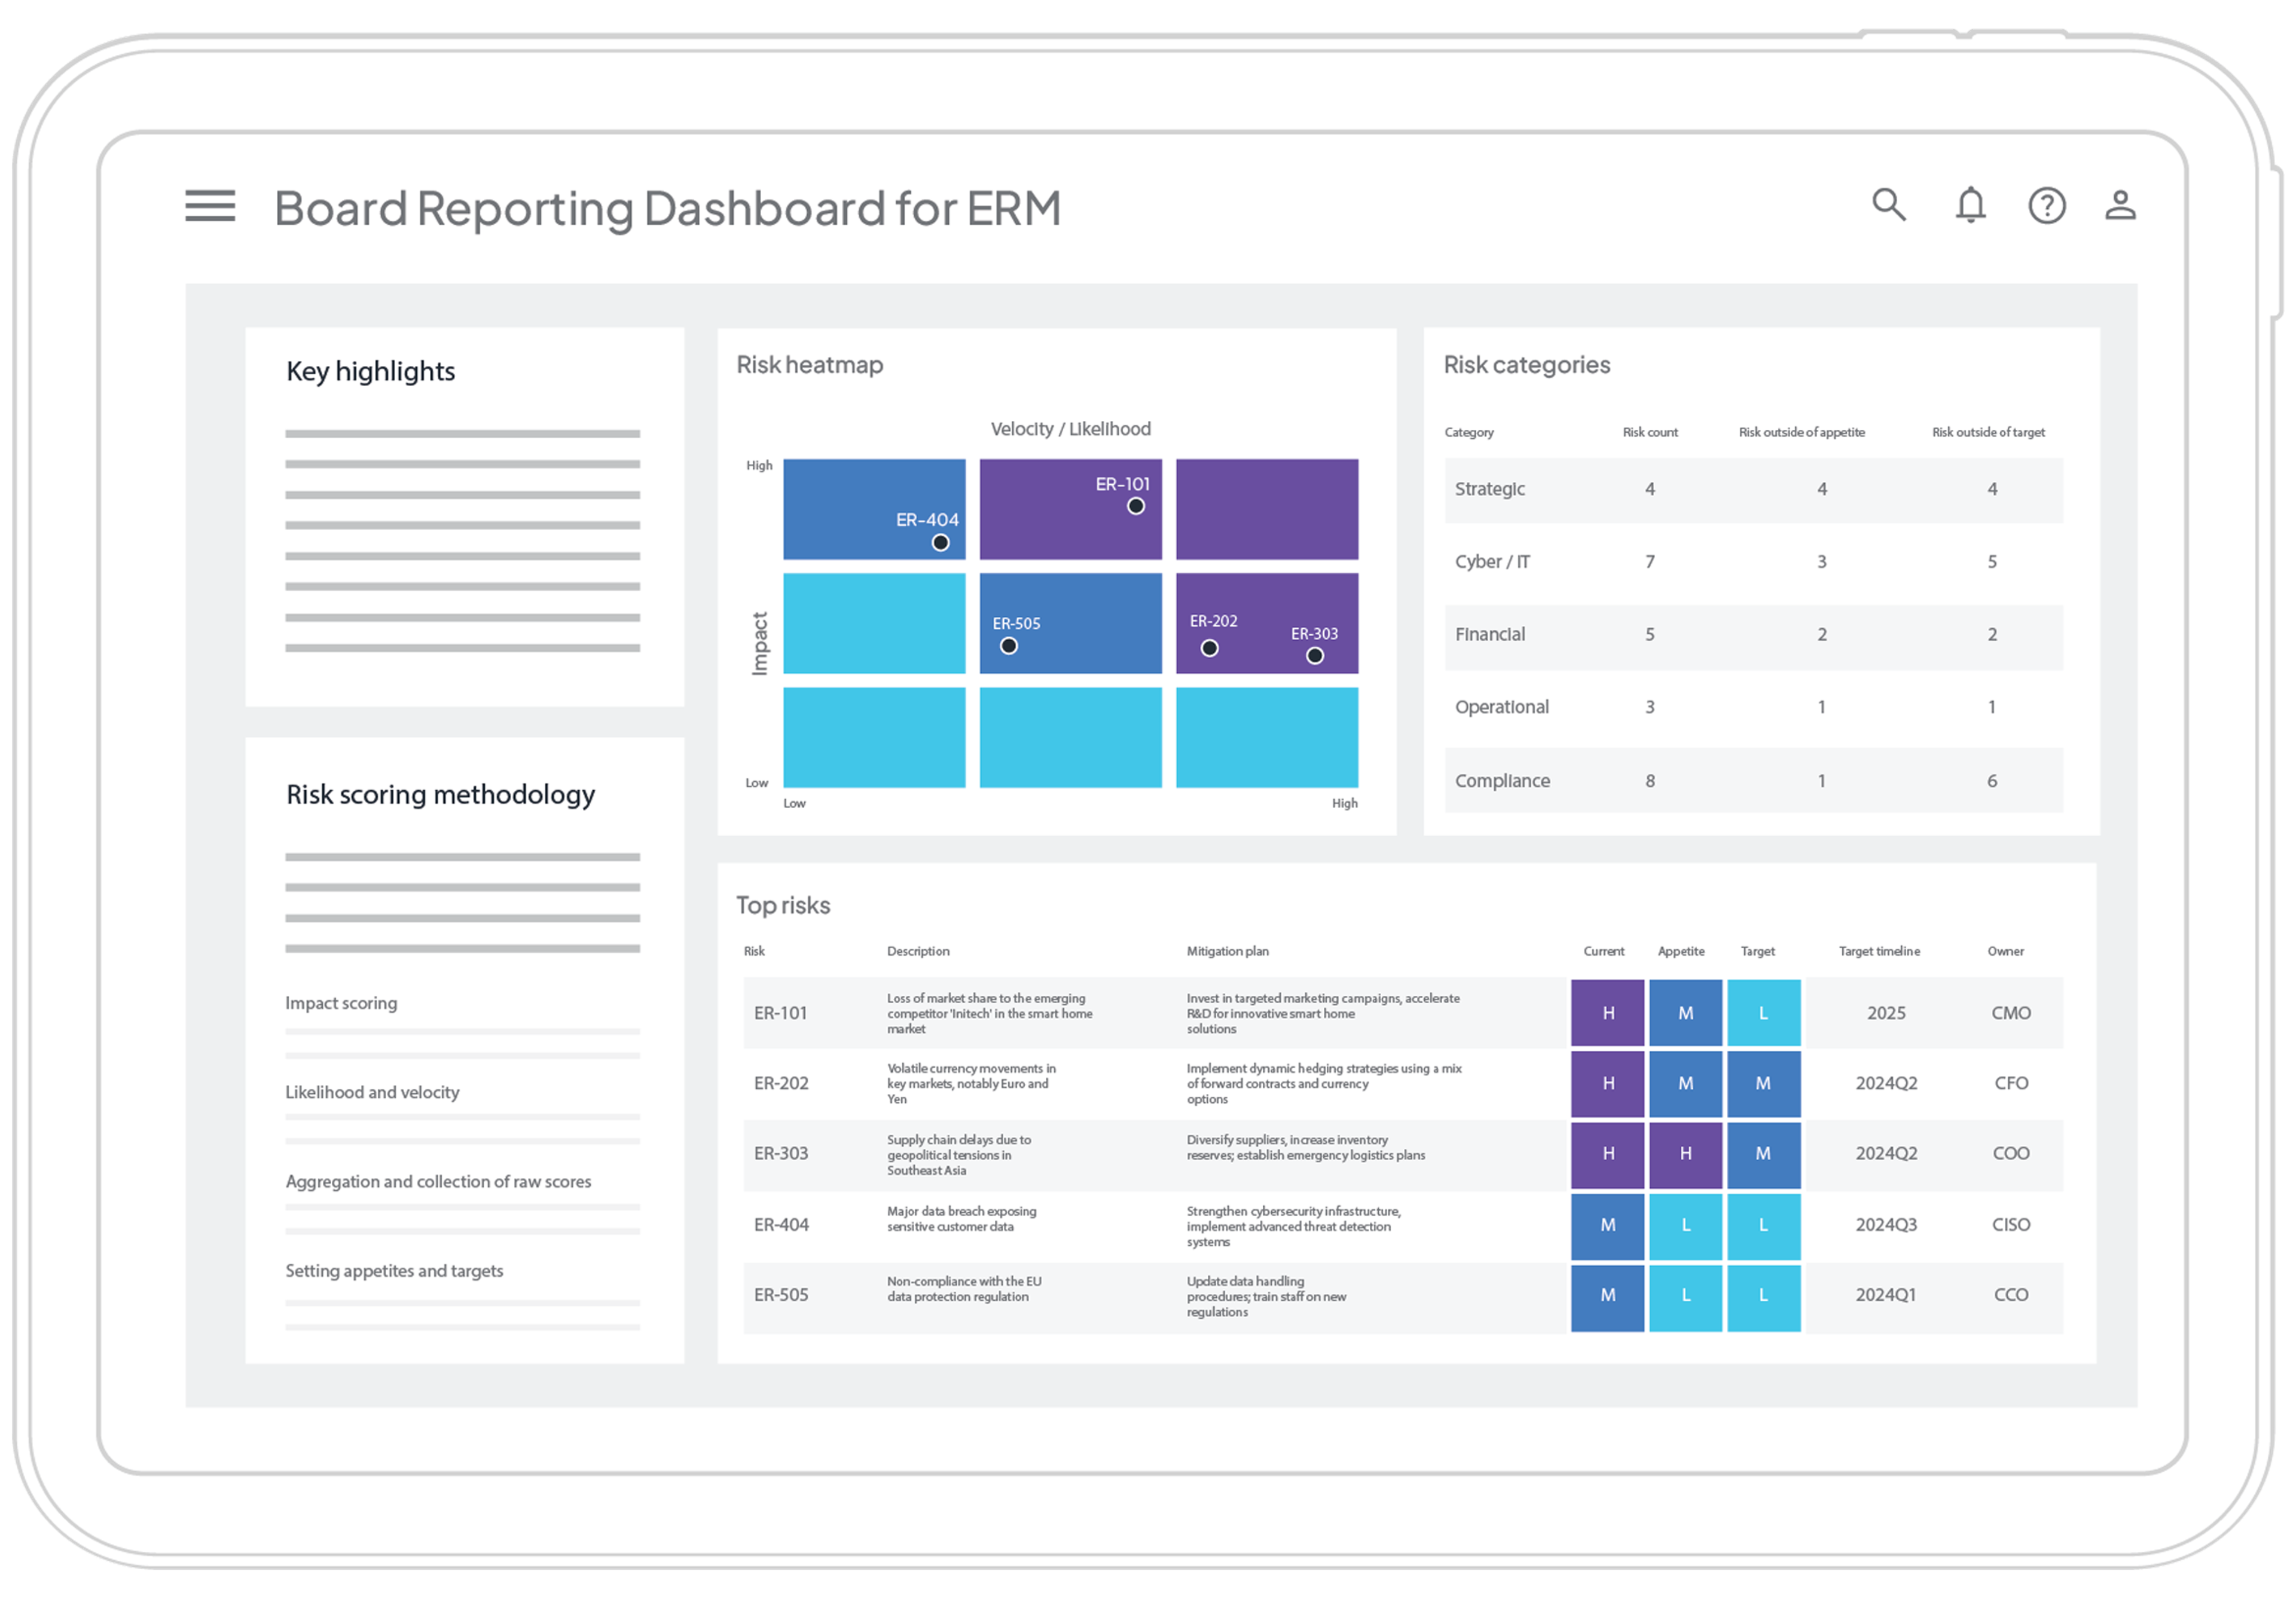2296x1599 pixels.
Task: Open Setting appetites and targets section
Action: (394, 1270)
